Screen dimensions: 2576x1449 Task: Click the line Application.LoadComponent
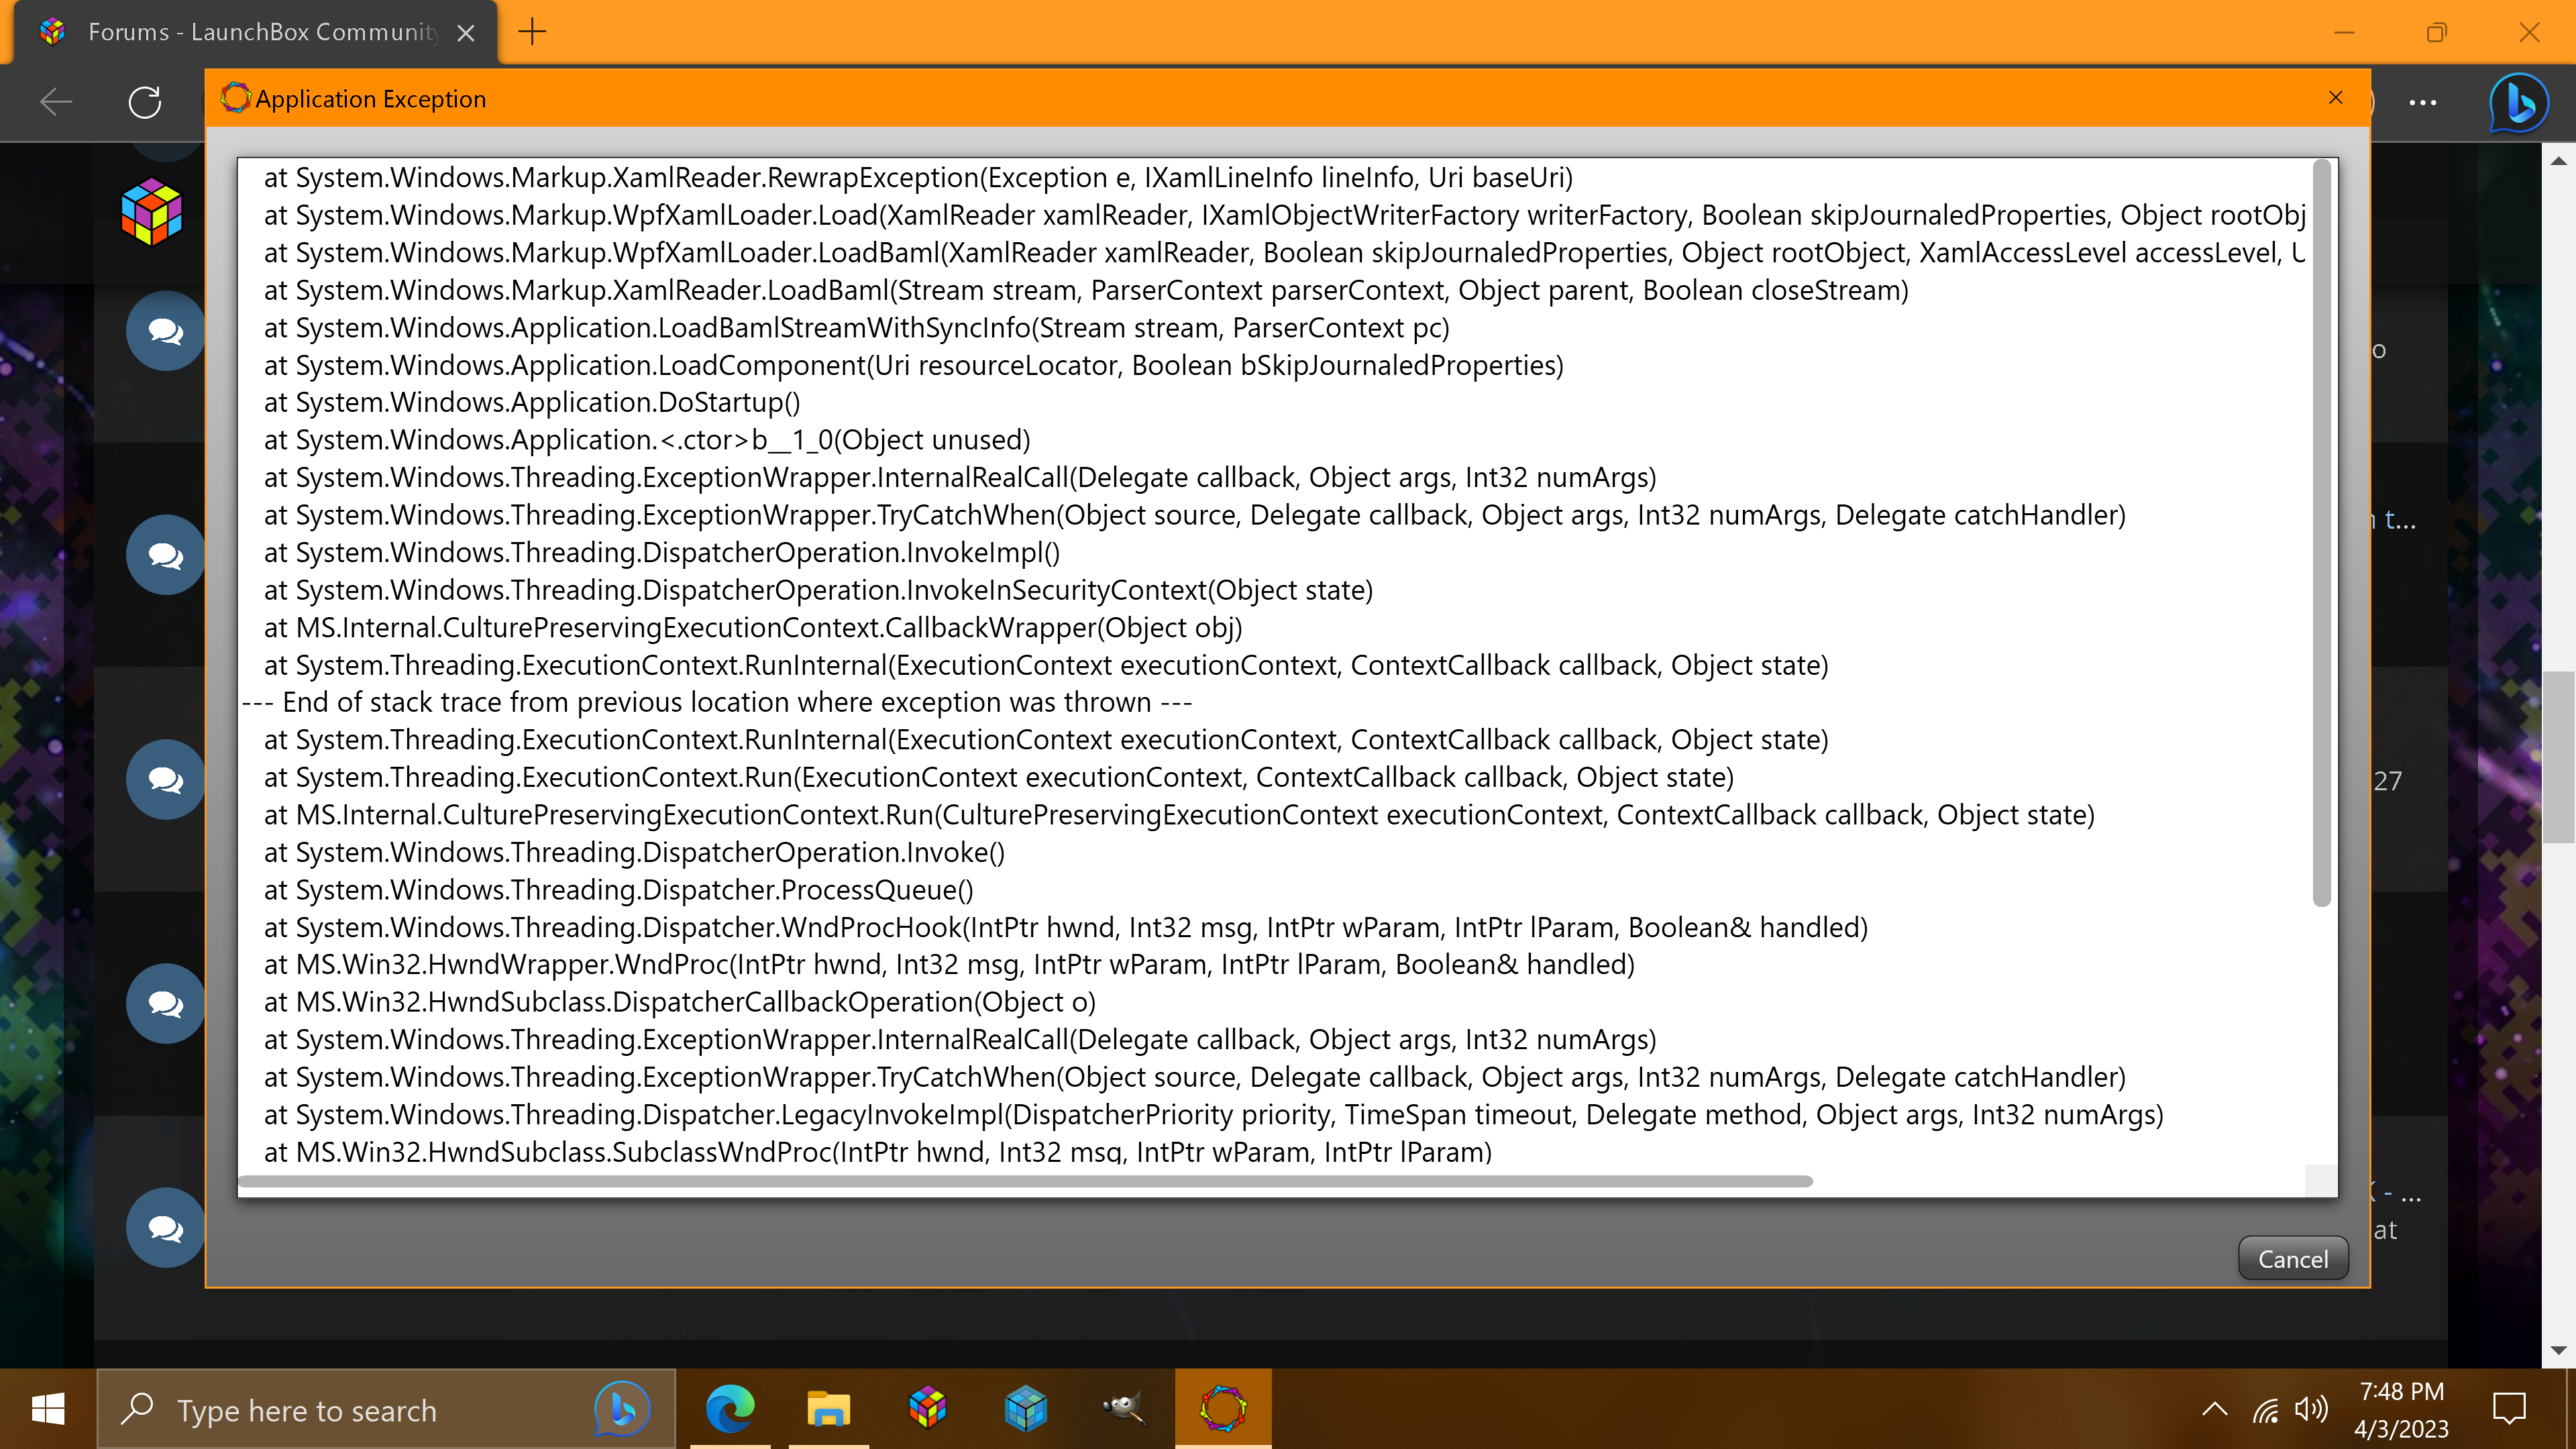click(914, 365)
